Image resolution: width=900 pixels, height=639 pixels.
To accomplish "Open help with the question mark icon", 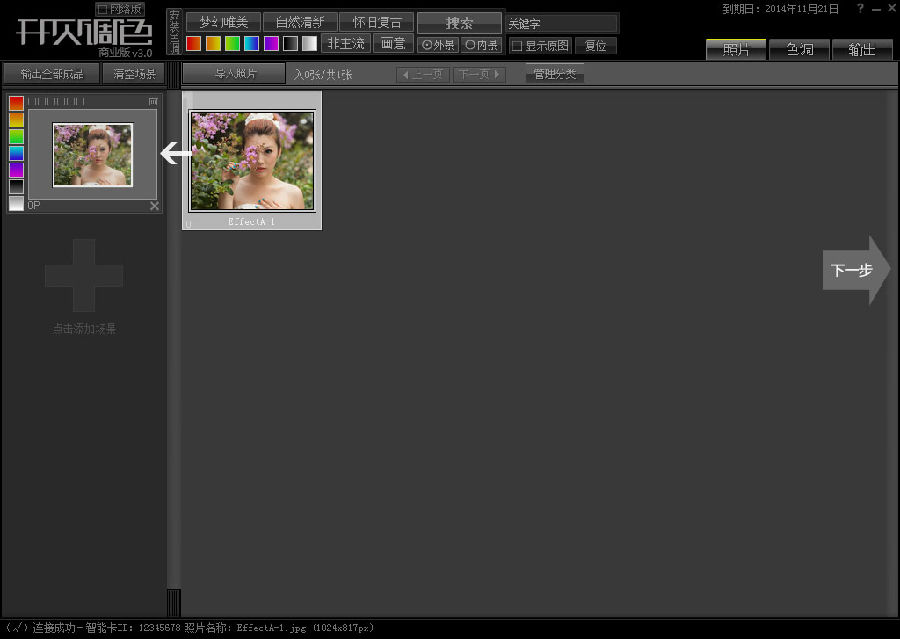I will (x=860, y=8).
